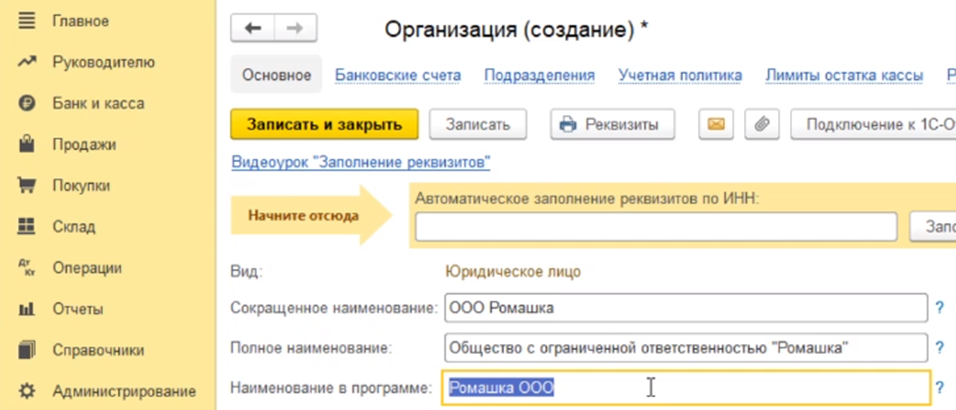This screenshot has width=956, height=410.
Task: Open the Главное menu section
Action: pos(80,20)
